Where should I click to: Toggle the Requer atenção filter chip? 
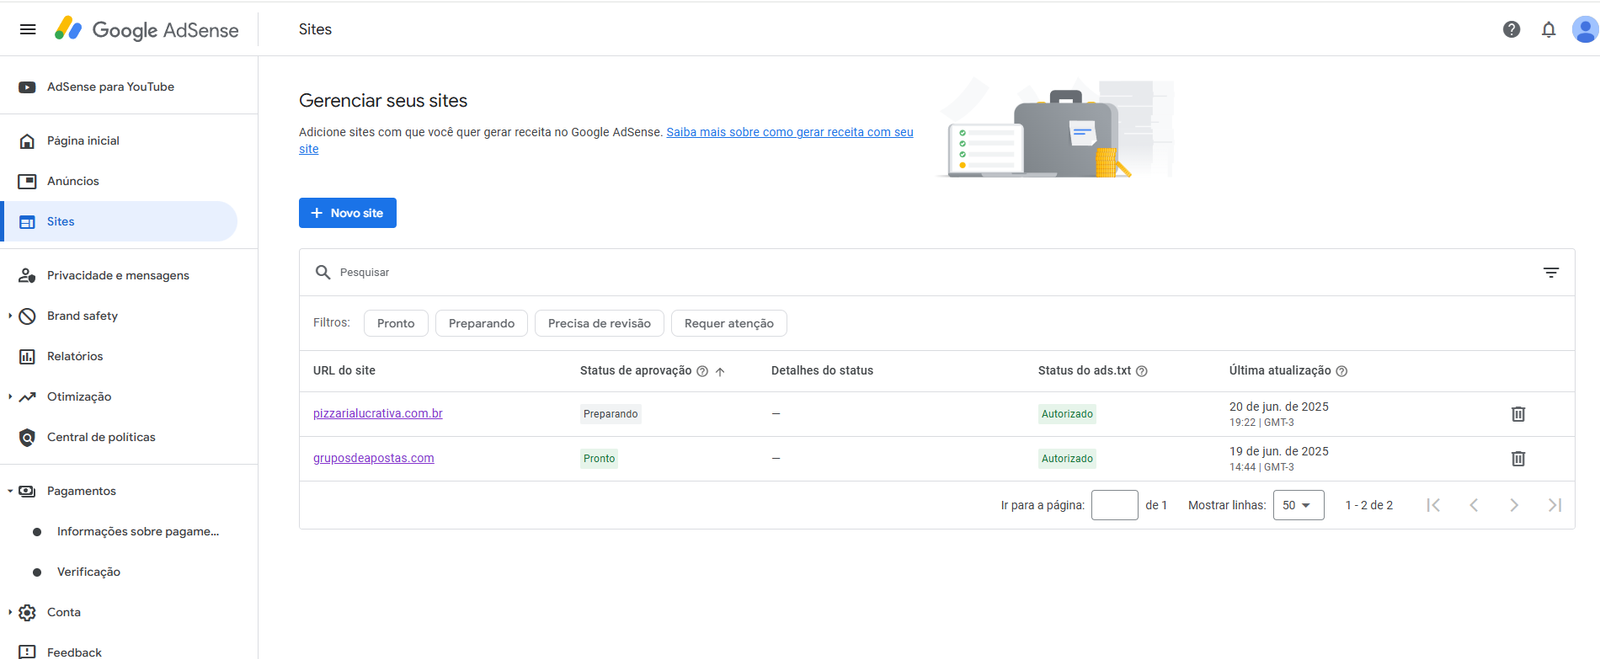click(729, 323)
